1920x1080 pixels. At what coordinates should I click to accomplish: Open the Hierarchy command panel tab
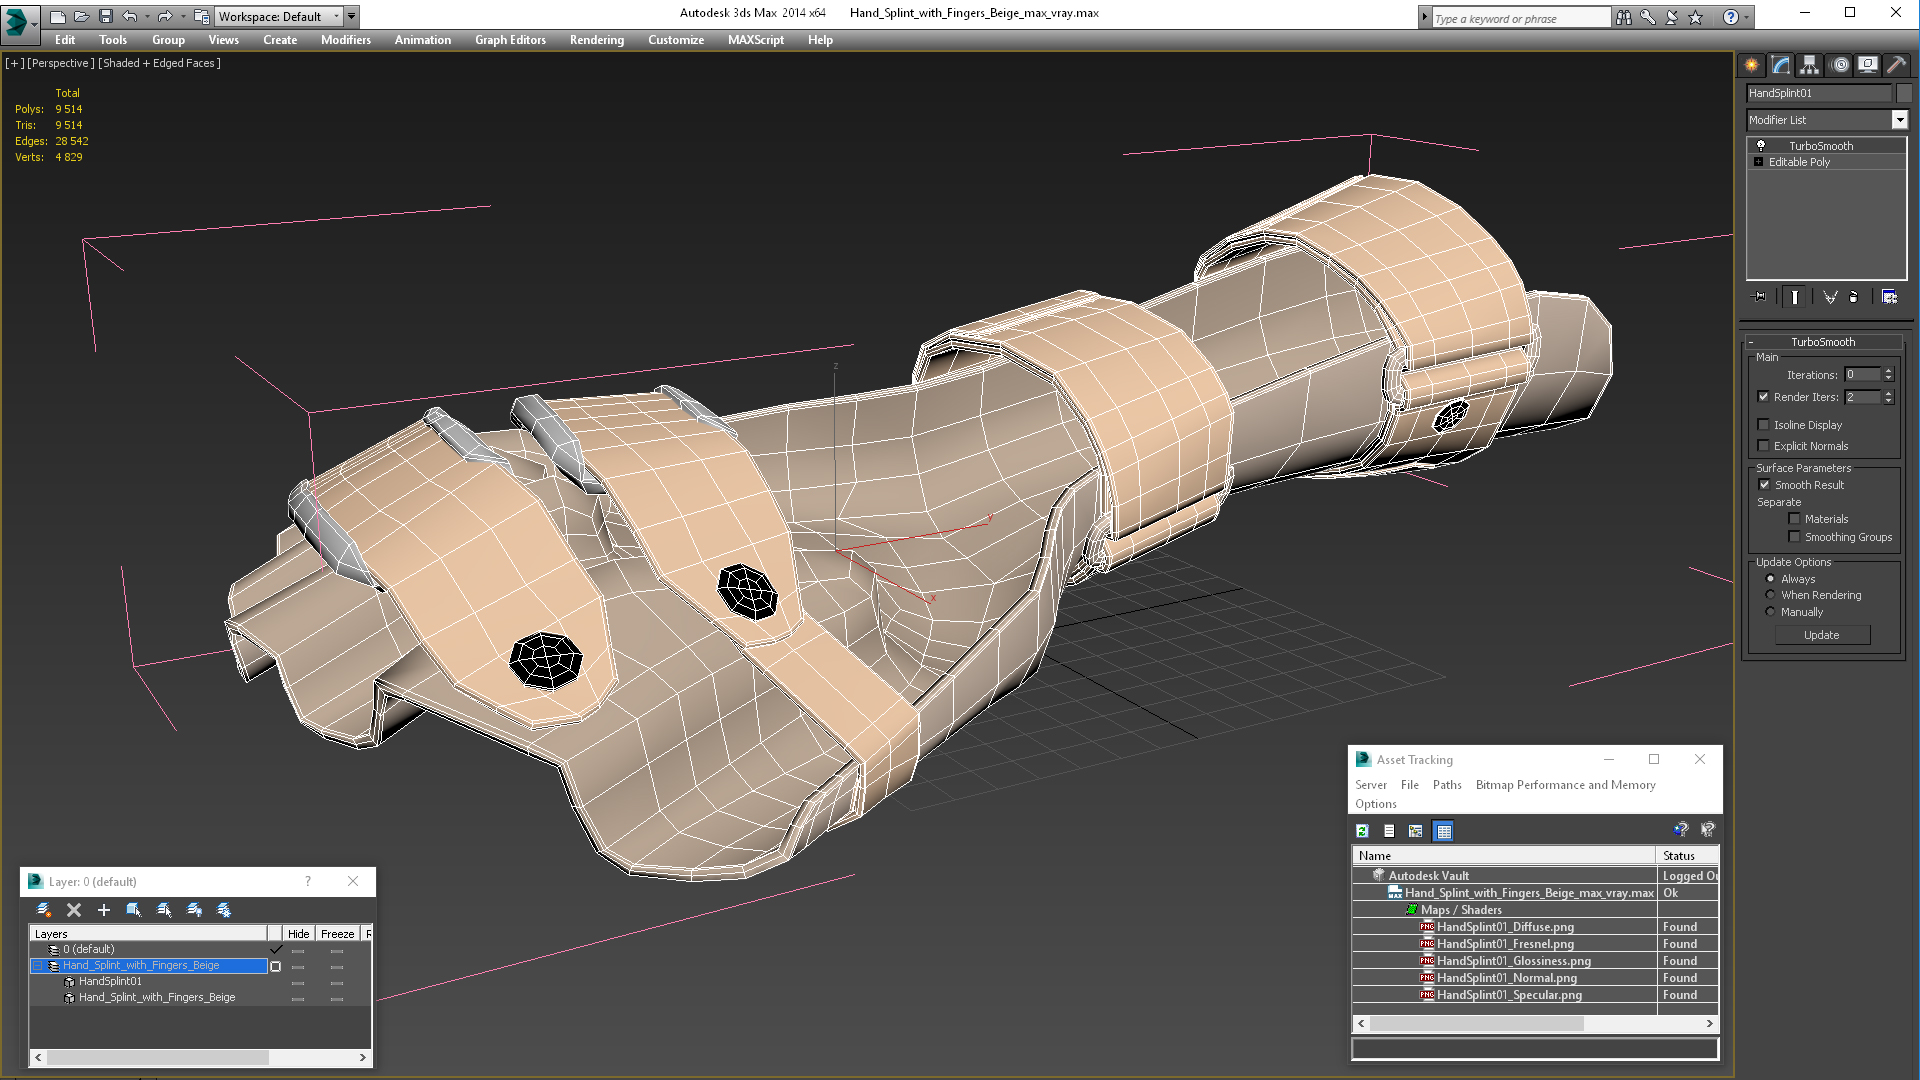pyautogui.click(x=1809, y=65)
